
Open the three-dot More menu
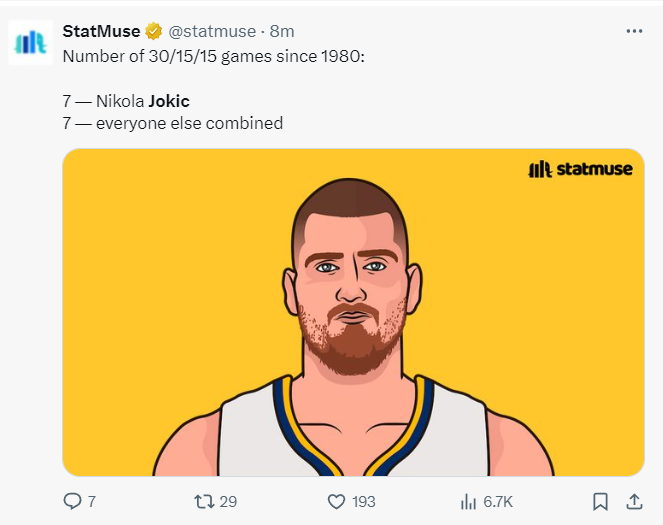pos(634,31)
